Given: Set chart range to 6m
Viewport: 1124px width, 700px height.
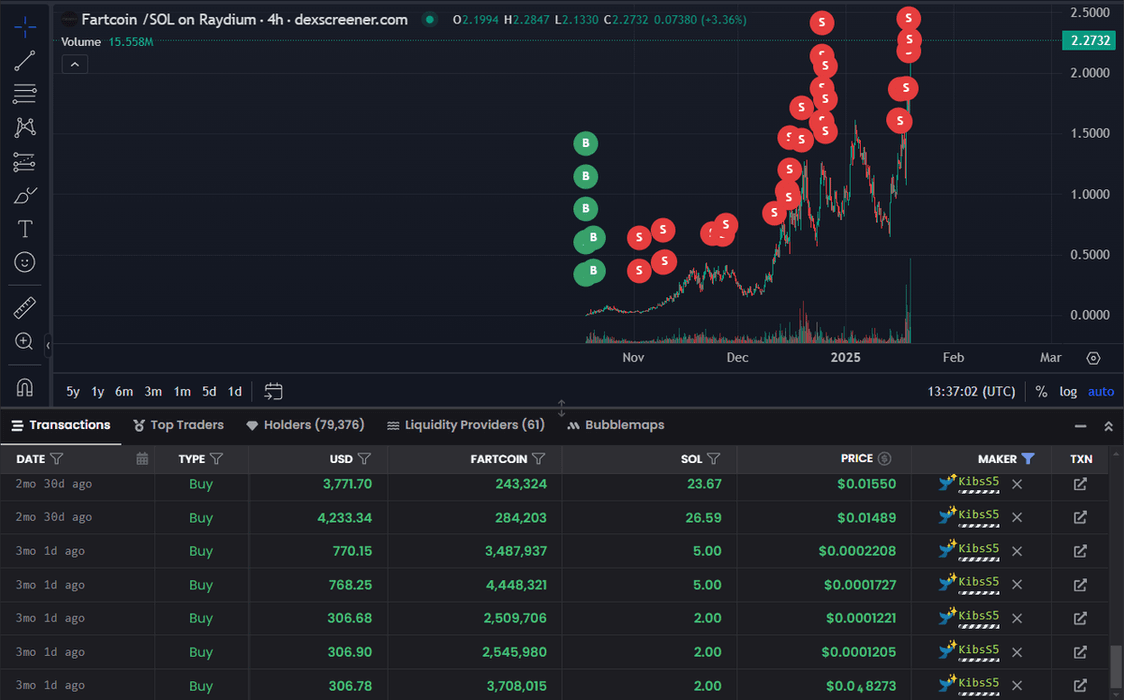Looking at the screenshot, I should (124, 391).
